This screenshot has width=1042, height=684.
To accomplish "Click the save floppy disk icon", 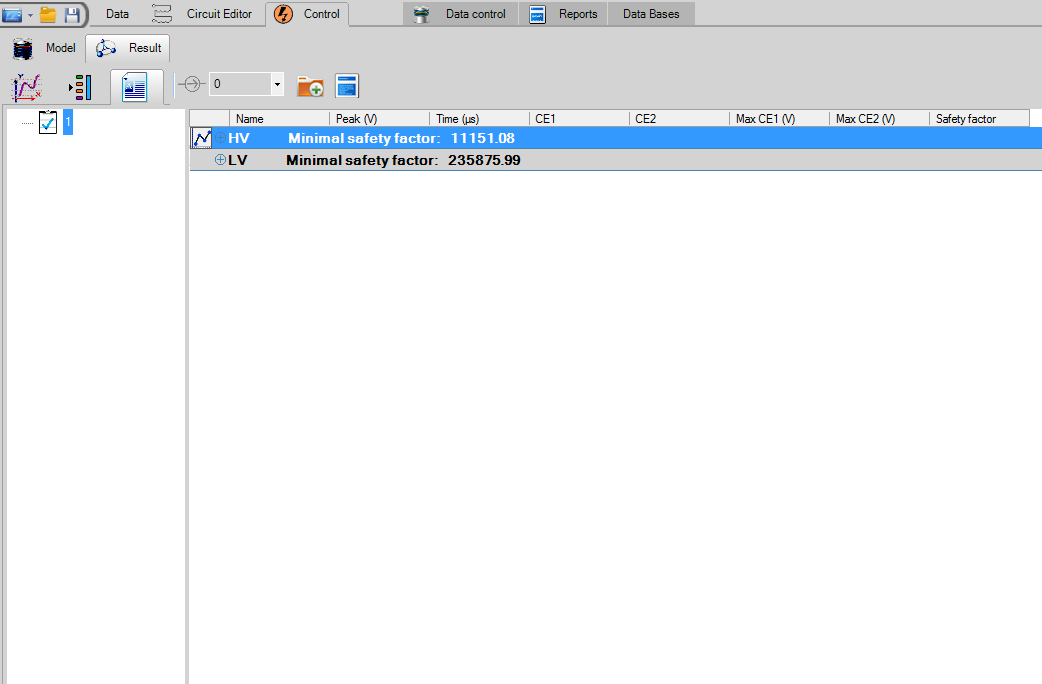I will click(x=72, y=15).
